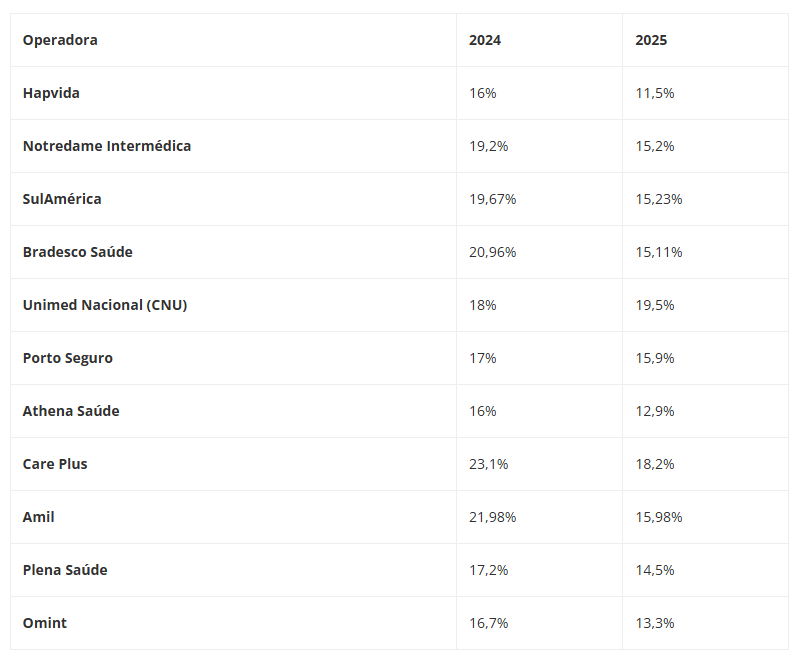Click the 2024 column header
Viewport: 803px width, 659px height.
[485, 40]
